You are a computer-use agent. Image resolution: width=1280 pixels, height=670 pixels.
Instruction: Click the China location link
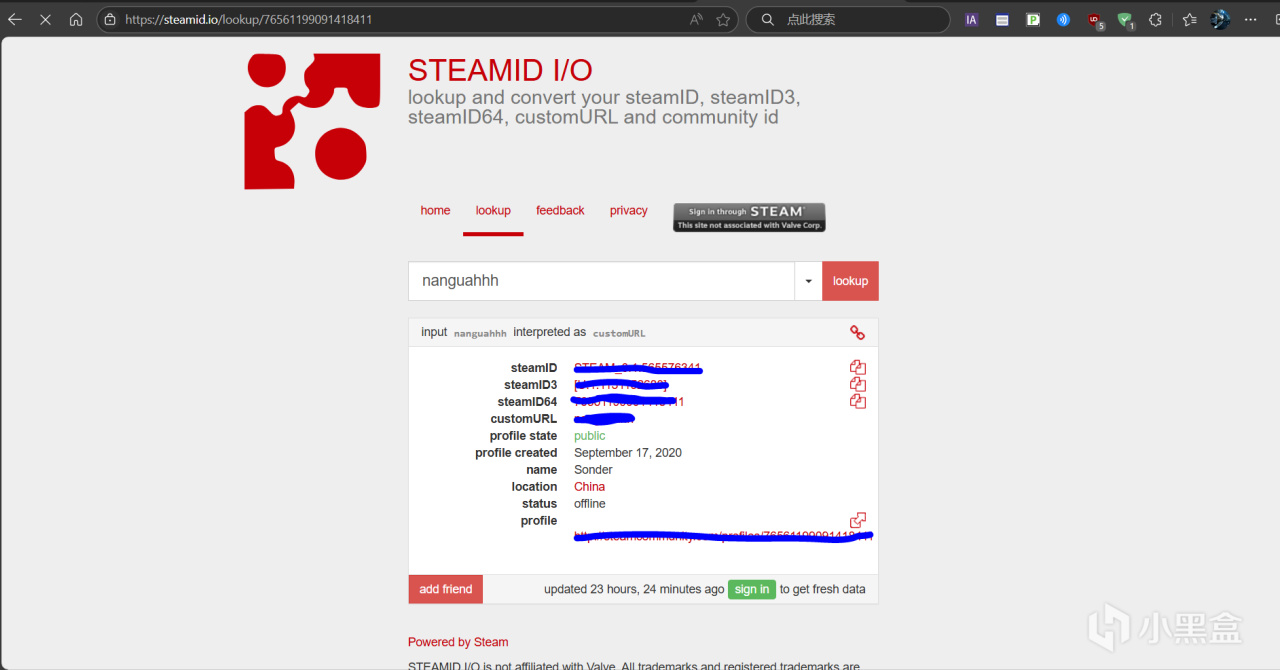589,487
